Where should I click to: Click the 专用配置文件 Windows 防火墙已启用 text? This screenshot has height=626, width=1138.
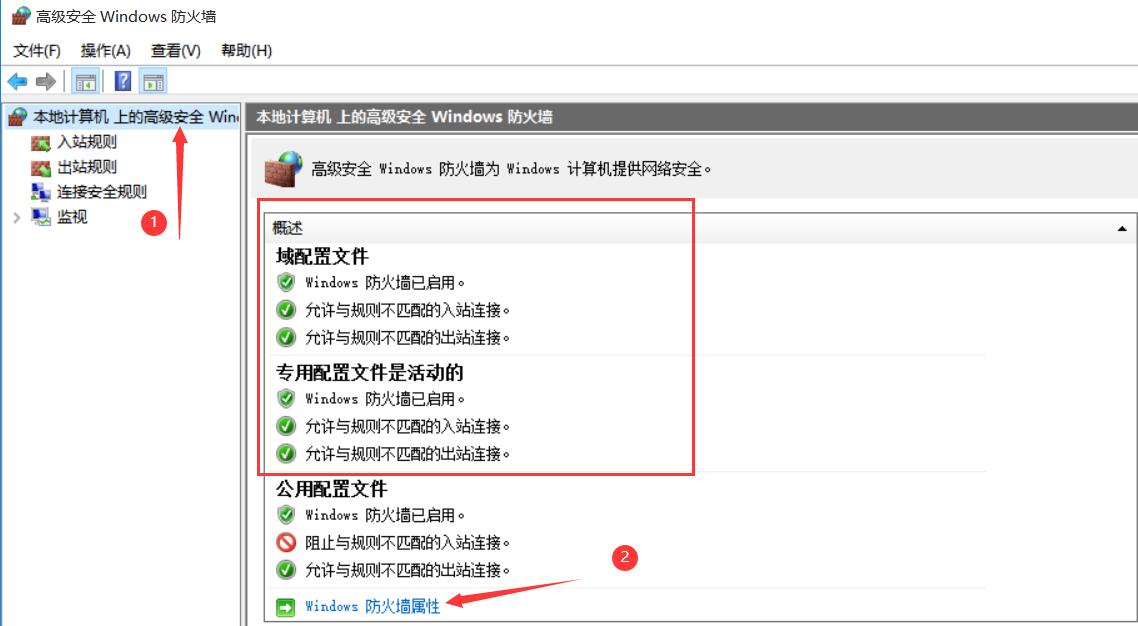point(385,399)
